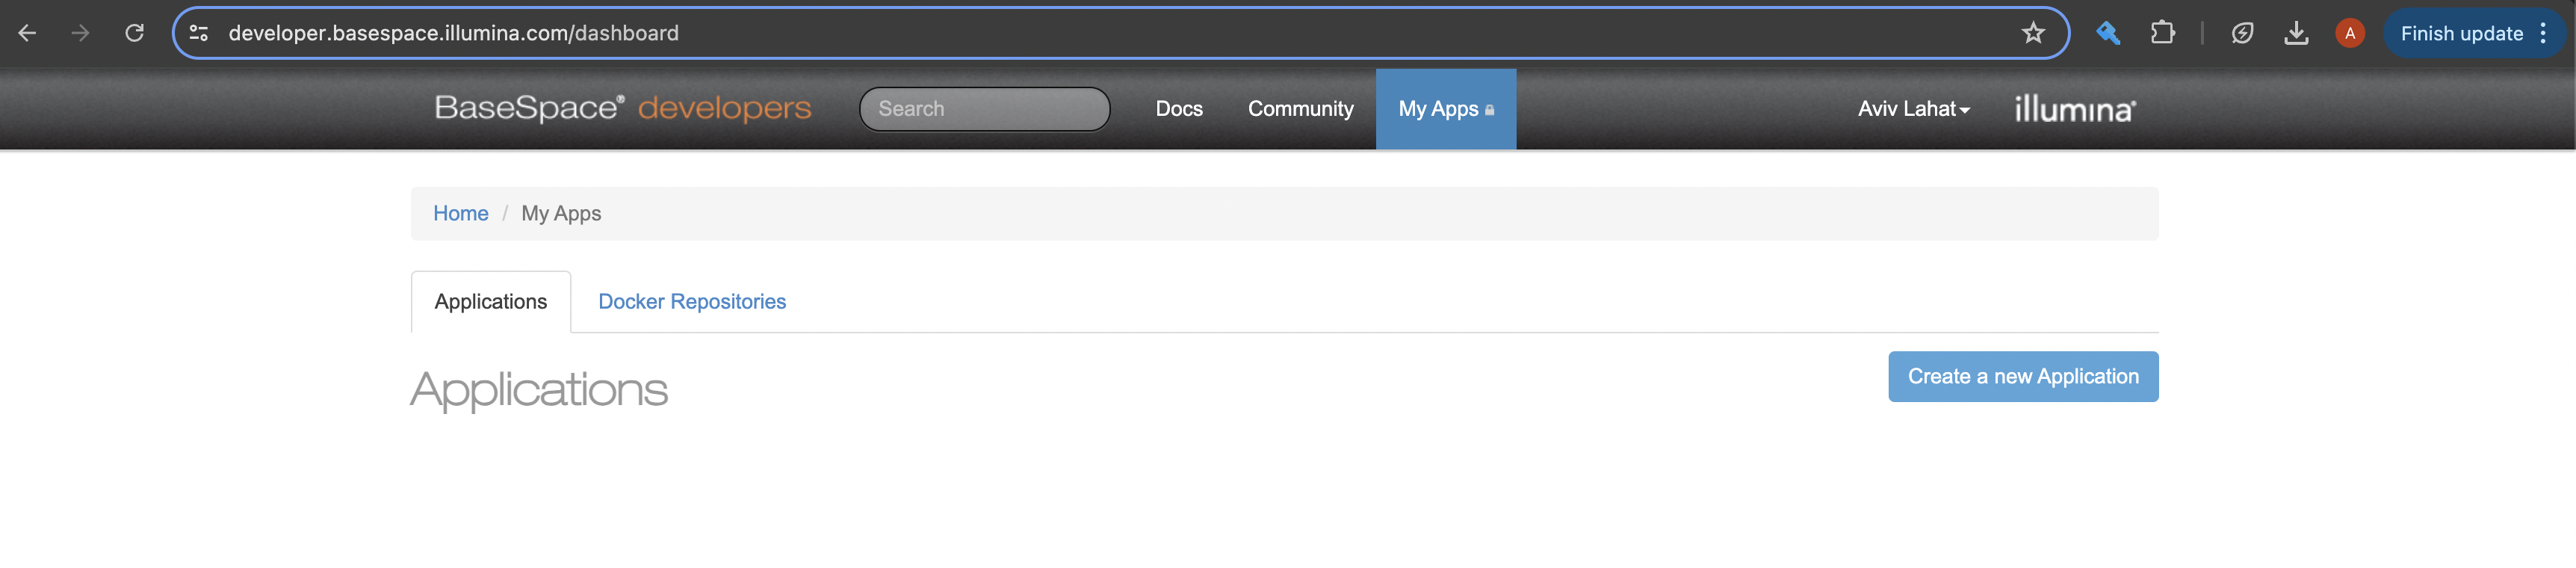Image resolution: width=2576 pixels, height=568 pixels.
Task: Click the browser forward arrow
Action: point(80,33)
